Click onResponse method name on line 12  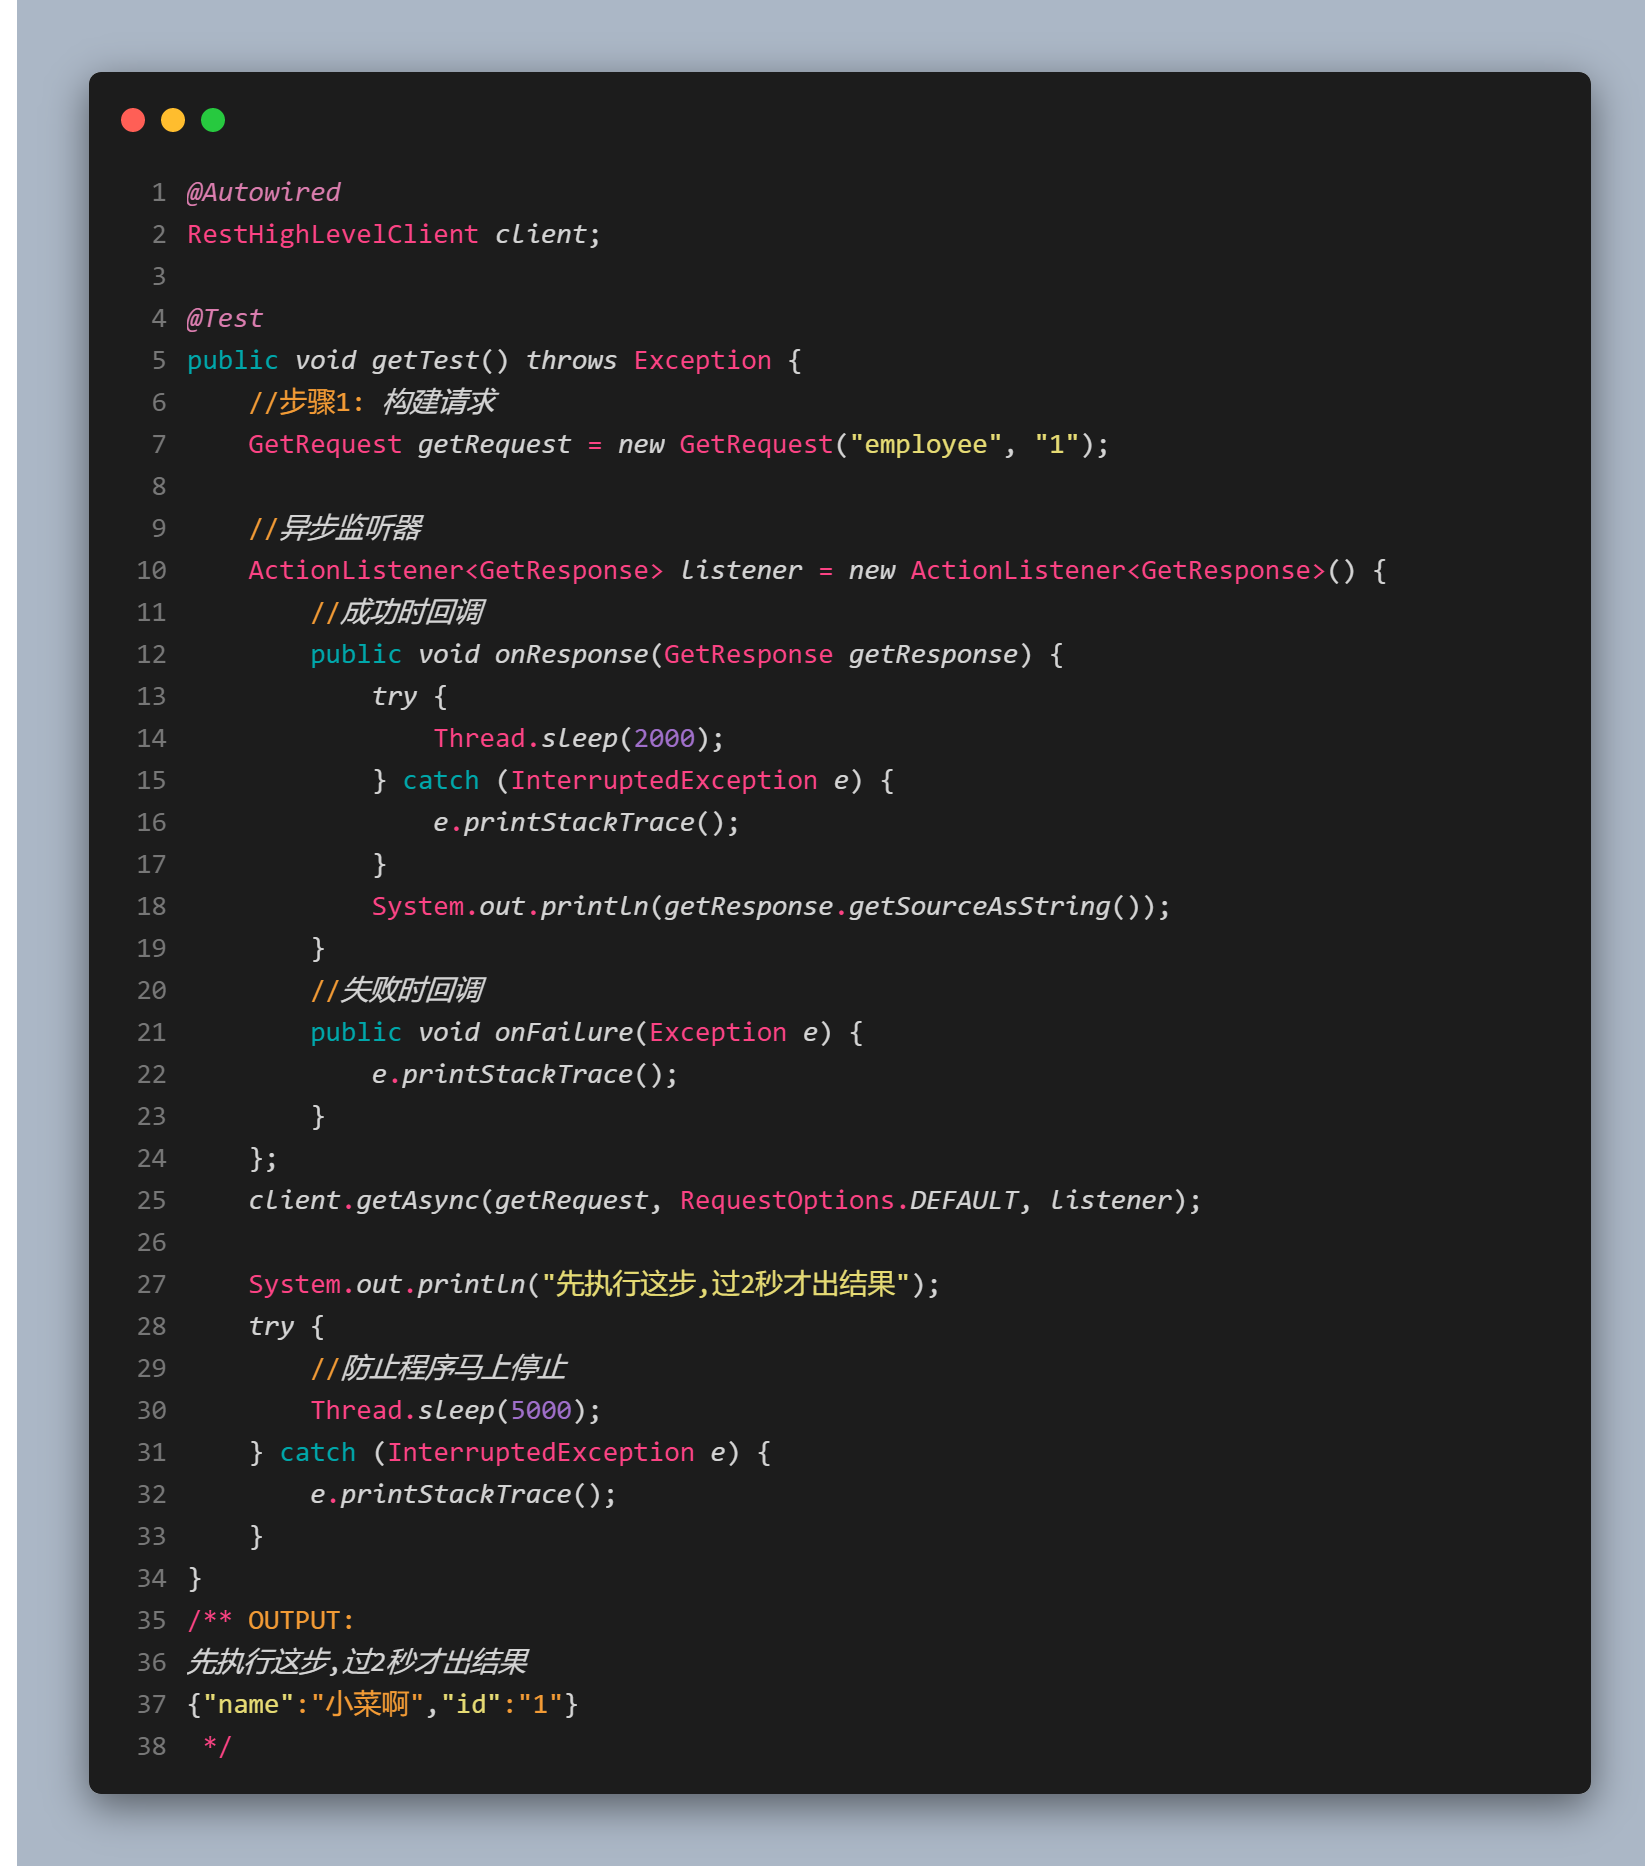572,654
